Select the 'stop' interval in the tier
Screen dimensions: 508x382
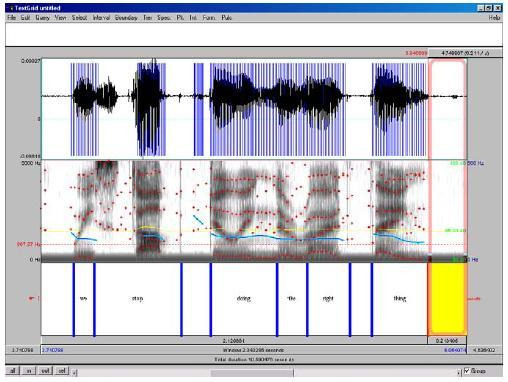point(138,299)
